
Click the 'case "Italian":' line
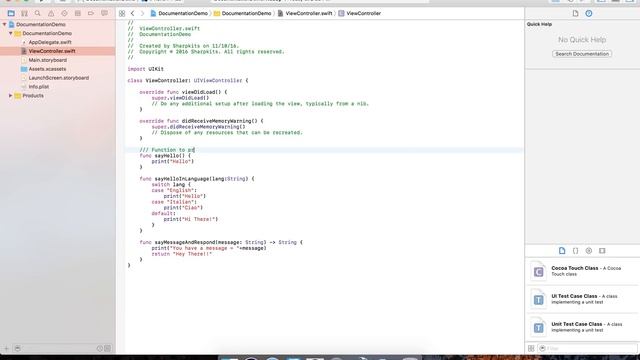coord(174,202)
